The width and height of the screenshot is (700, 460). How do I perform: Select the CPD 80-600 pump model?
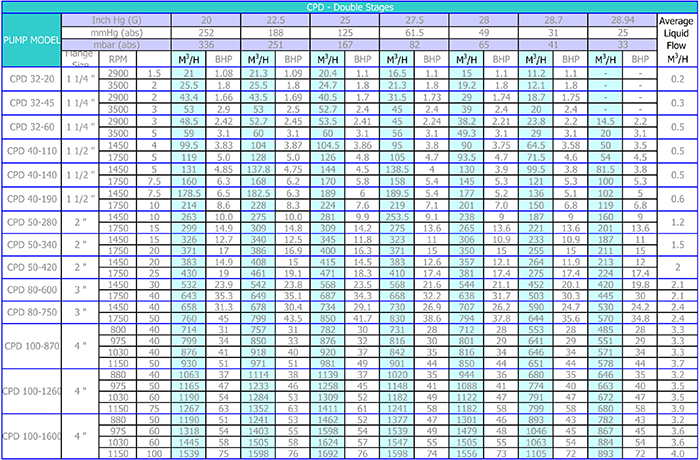(x=32, y=290)
